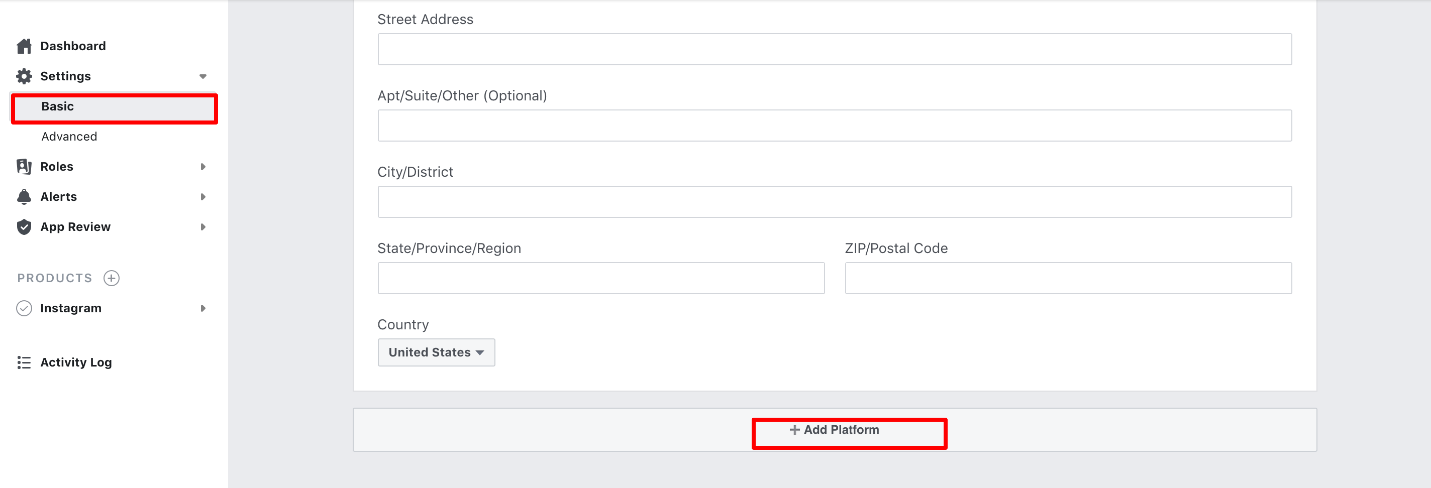The height and width of the screenshot is (488, 1431).
Task: Click the Dashboard home icon
Action: pos(24,46)
